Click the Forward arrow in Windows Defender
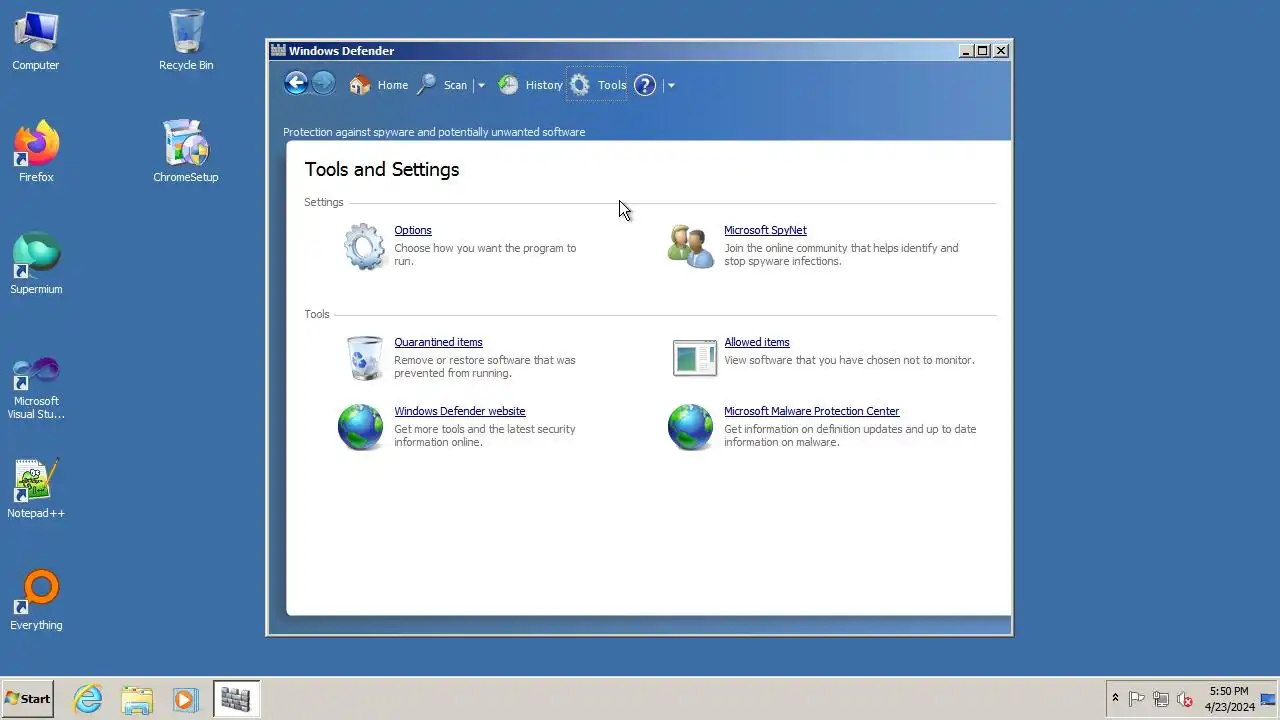1280x720 pixels. coord(323,84)
